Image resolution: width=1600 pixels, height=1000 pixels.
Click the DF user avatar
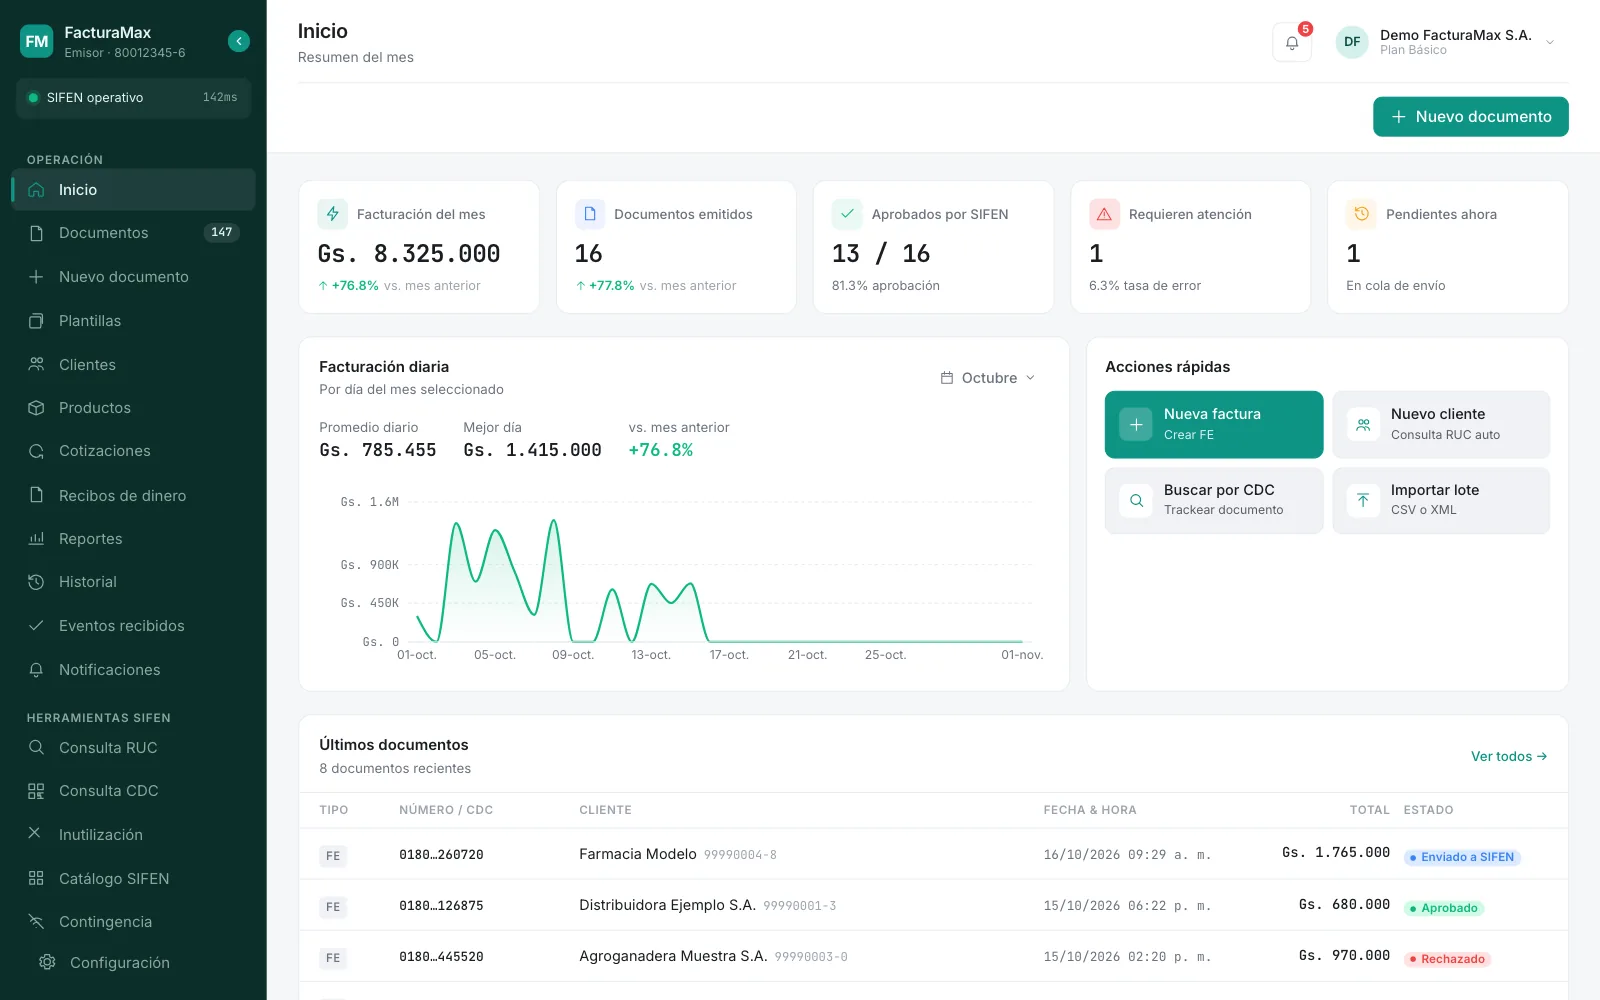pyautogui.click(x=1352, y=42)
